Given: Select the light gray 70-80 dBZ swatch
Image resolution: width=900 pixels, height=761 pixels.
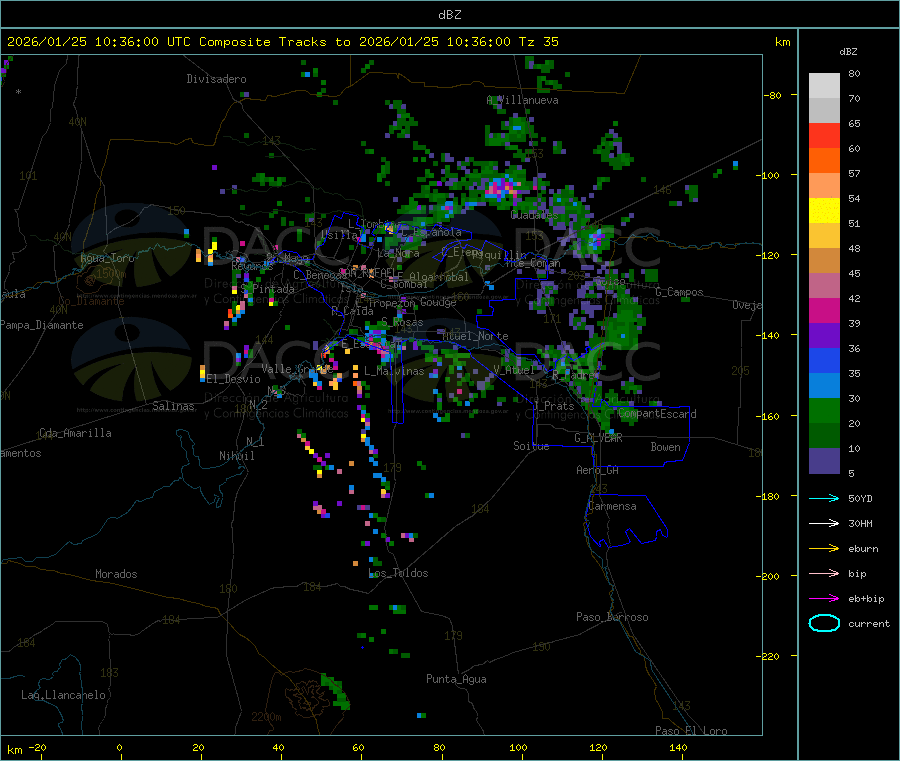Looking at the screenshot, I should 824,86.
